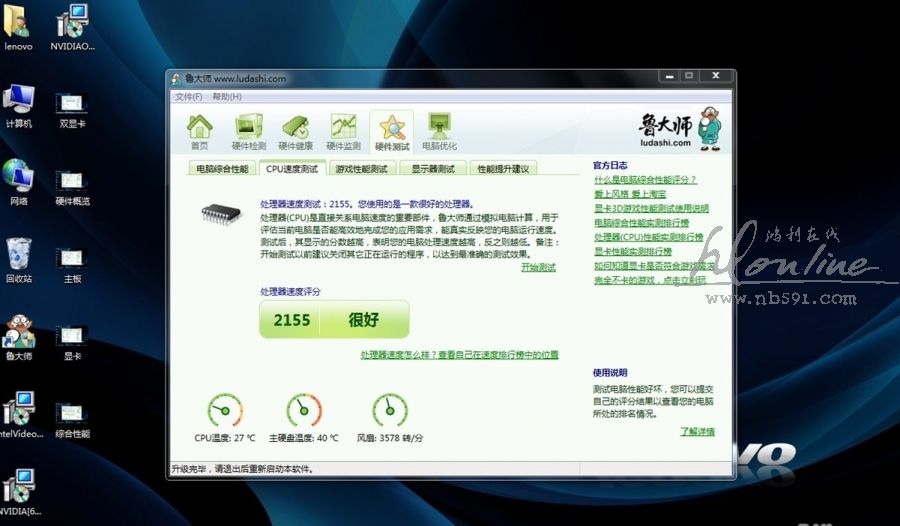Screen dimensions: 900x526
Task: Open the 首页 home toolbar icon
Action: [x=200, y=131]
